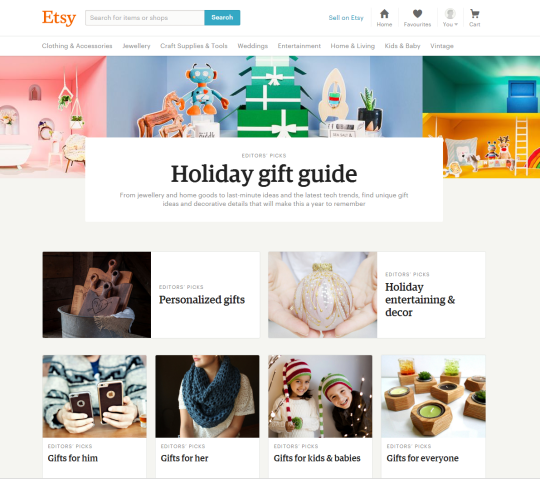The image size is (540, 479).
Task: Open Gifts for him phone cases image
Action: click(x=94, y=396)
